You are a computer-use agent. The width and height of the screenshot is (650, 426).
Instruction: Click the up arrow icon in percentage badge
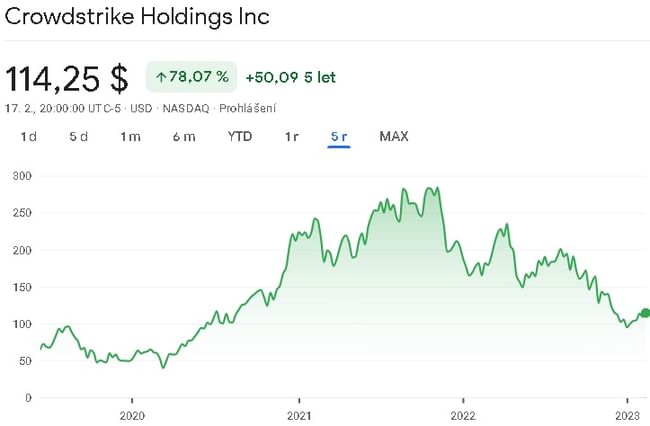(x=161, y=77)
